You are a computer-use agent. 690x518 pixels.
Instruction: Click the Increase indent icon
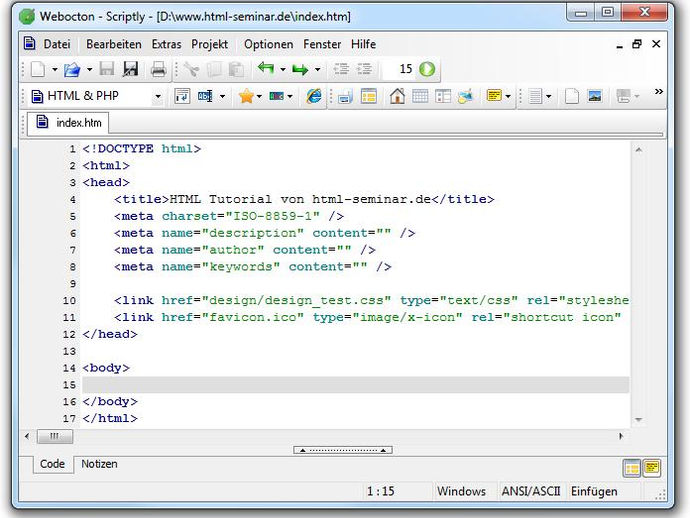click(x=364, y=69)
